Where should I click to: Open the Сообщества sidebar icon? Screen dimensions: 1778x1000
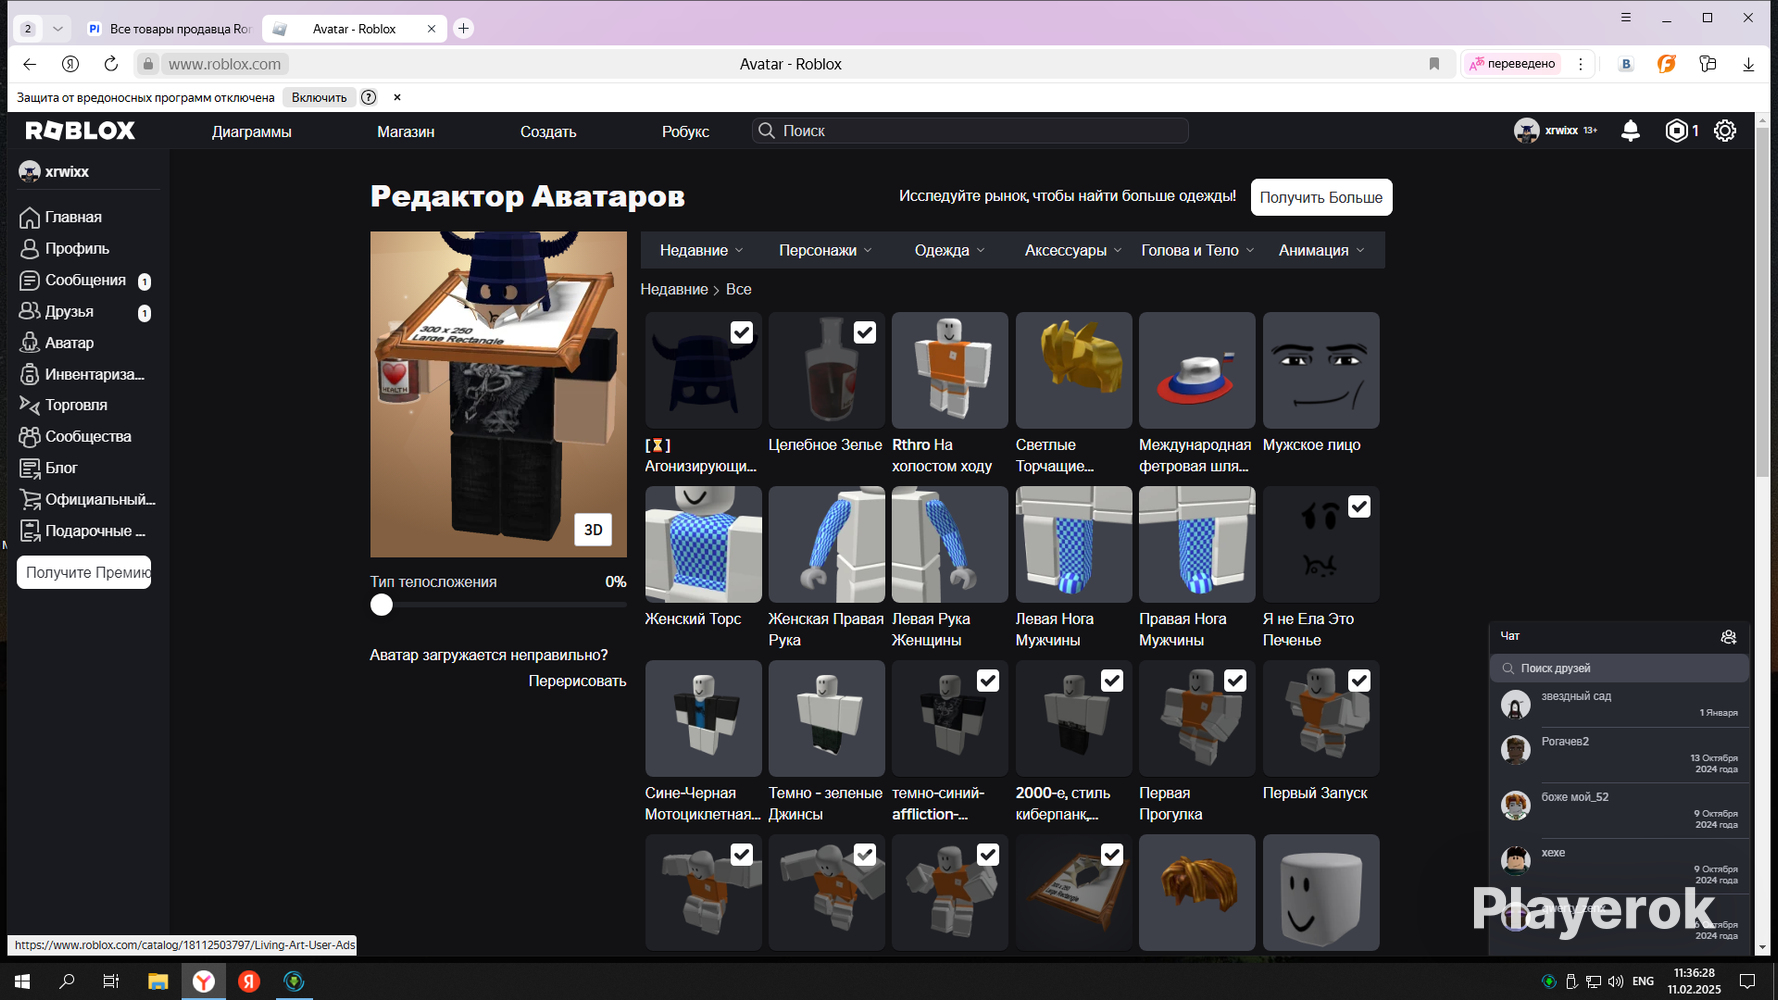coord(30,437)
